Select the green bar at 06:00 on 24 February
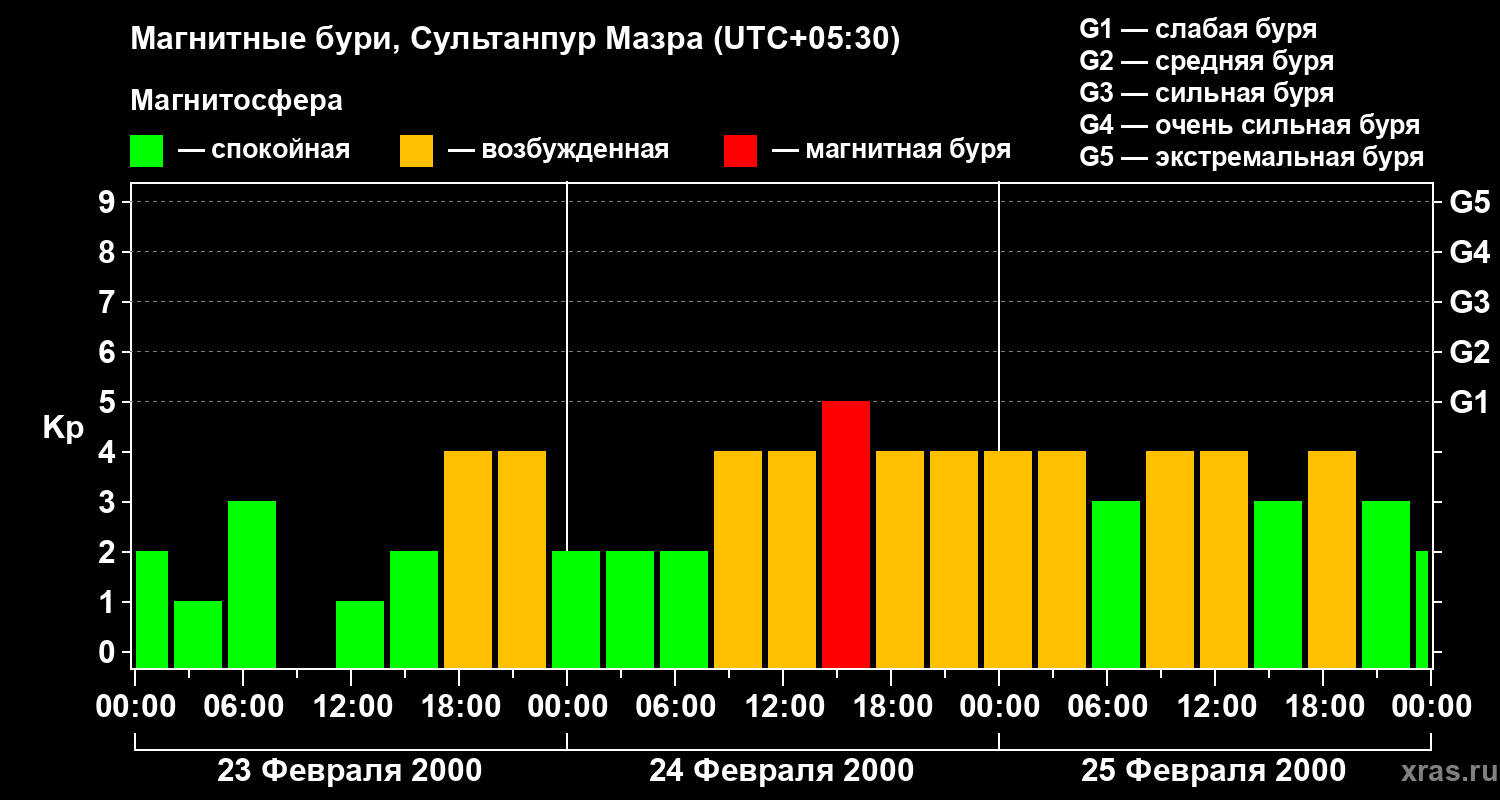The height and width of the screenshot is (800, 1500). [684, 609]
